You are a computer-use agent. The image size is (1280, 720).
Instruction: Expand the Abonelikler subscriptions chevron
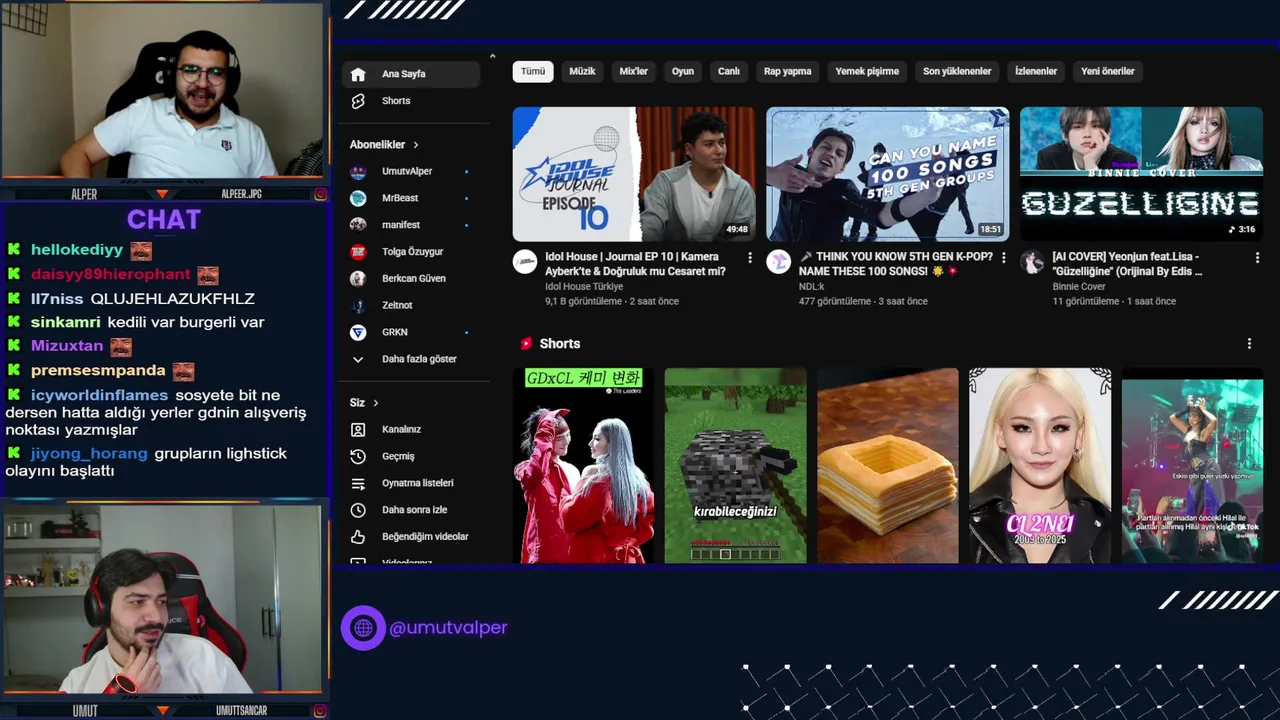tap(416, 145)
